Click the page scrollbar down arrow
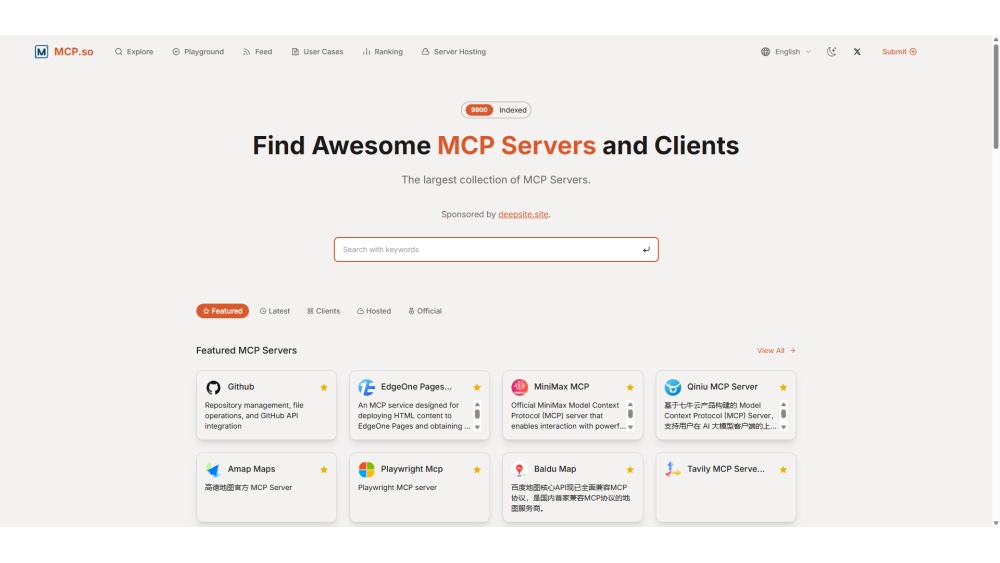The height and width of the screenshot is (563, 1000). point(996,523)
